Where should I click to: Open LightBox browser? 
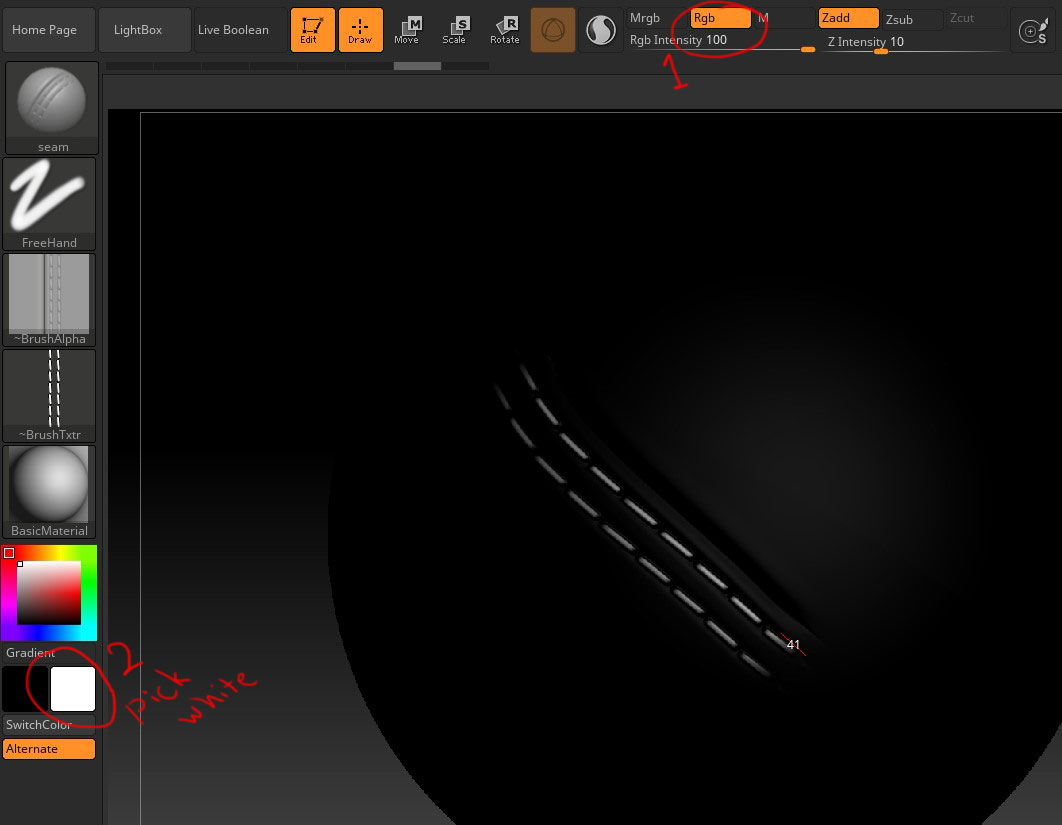[144, 30]
